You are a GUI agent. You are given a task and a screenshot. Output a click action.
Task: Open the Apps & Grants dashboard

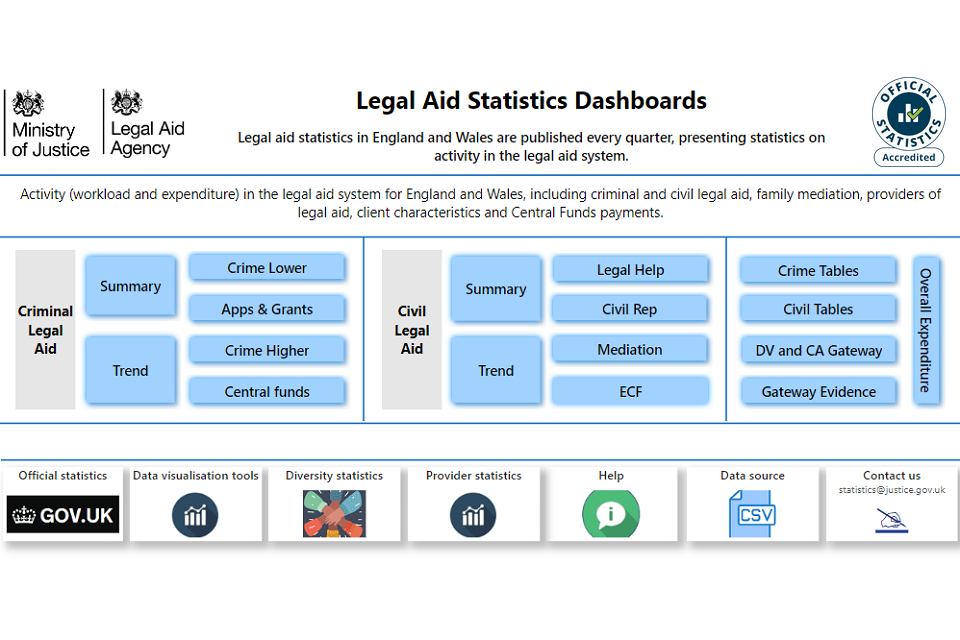pyautogui.click(x=267, y=310)
